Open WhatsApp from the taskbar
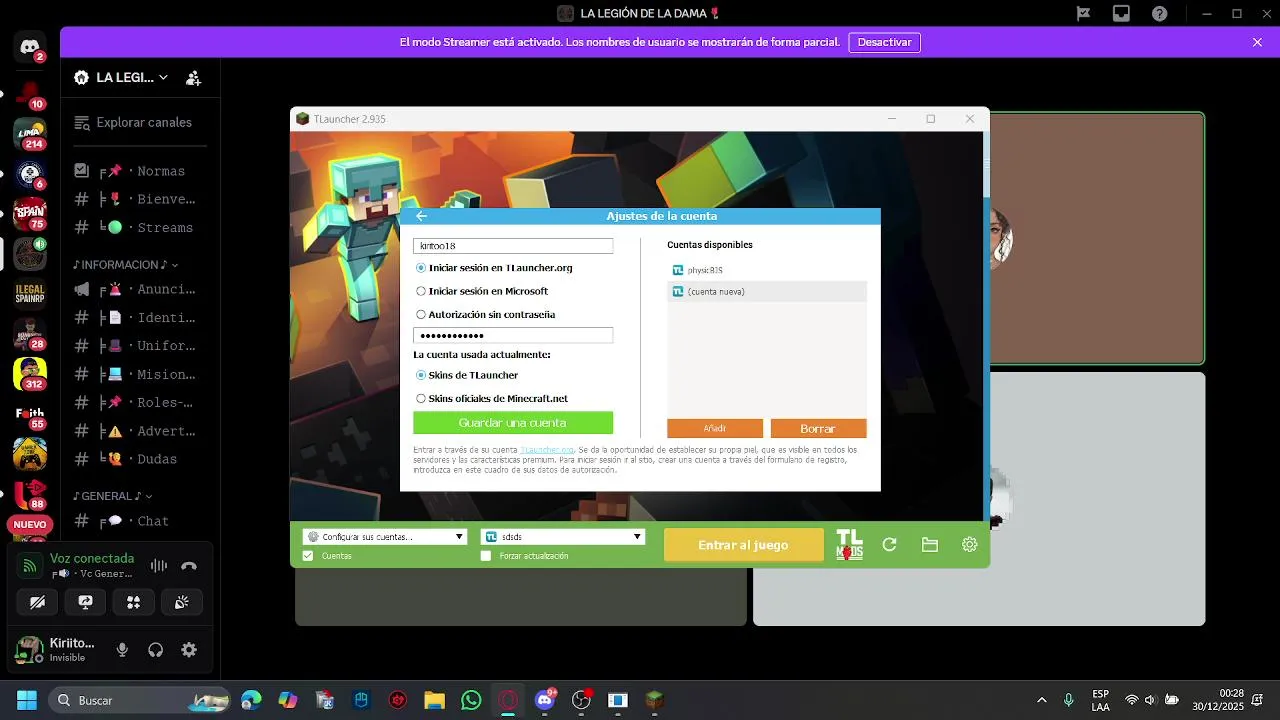Viewport: 1280px width, 720px height. click(x=471, y=700)
